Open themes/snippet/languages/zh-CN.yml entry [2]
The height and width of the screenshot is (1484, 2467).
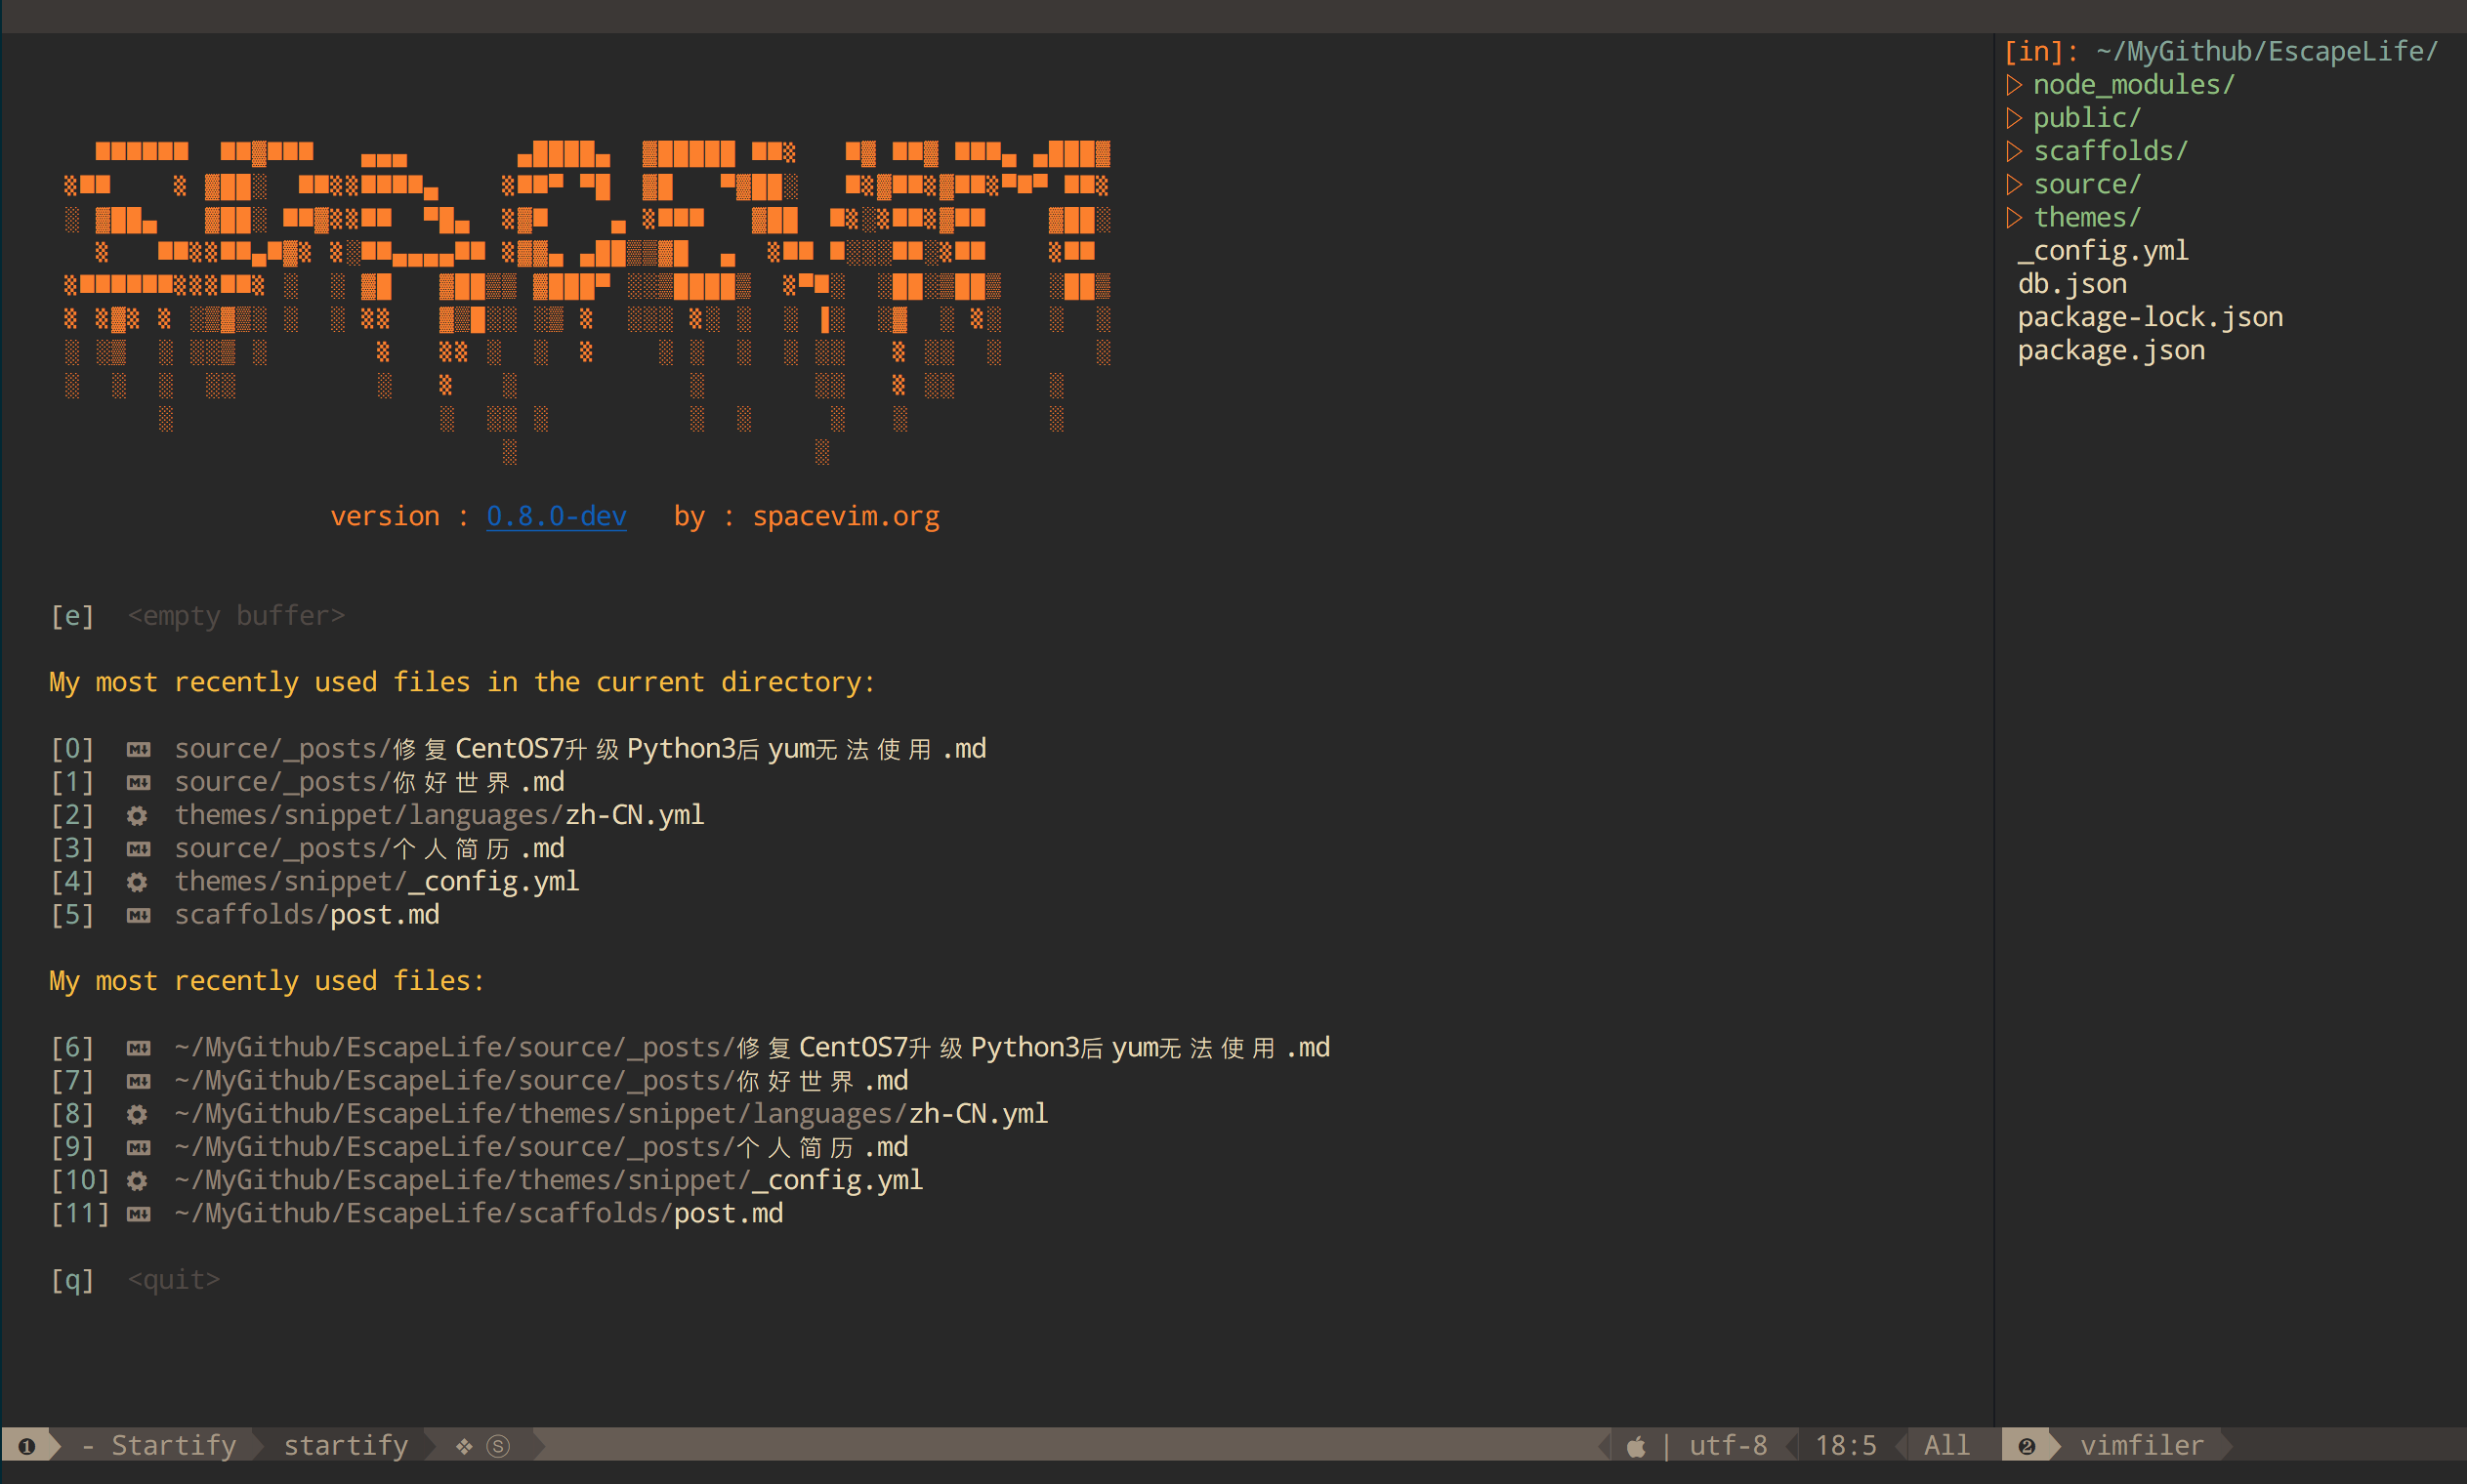(x=378, y=815)
